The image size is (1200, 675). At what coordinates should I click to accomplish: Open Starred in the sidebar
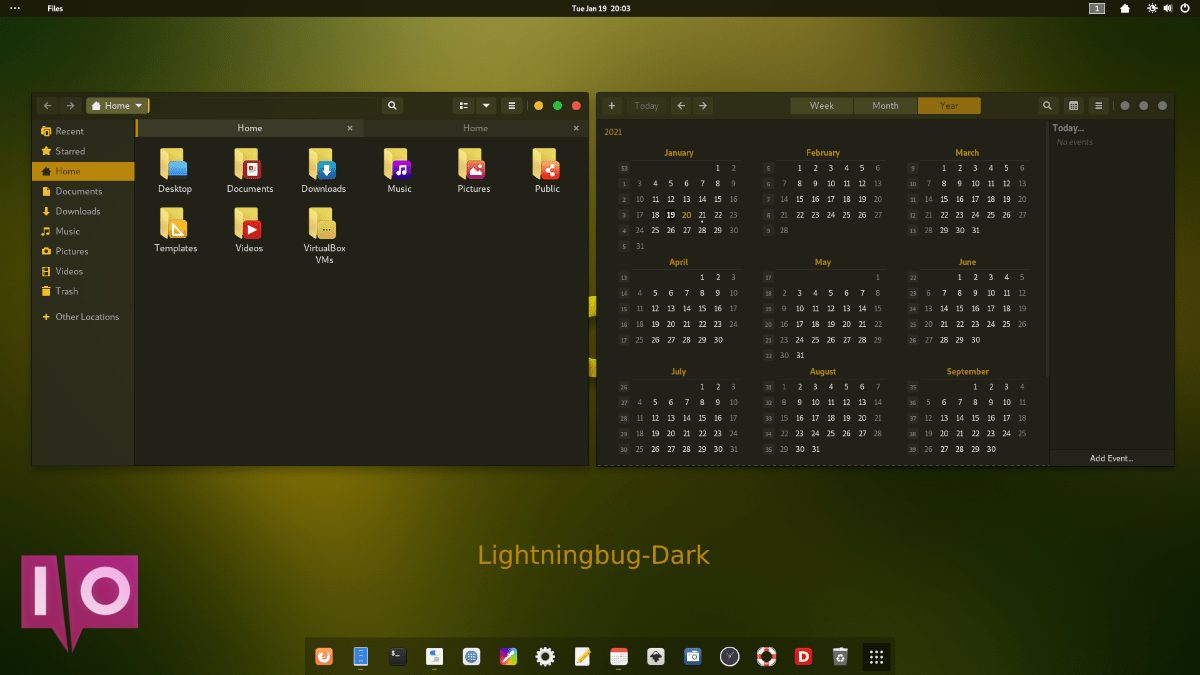(83, 151)
